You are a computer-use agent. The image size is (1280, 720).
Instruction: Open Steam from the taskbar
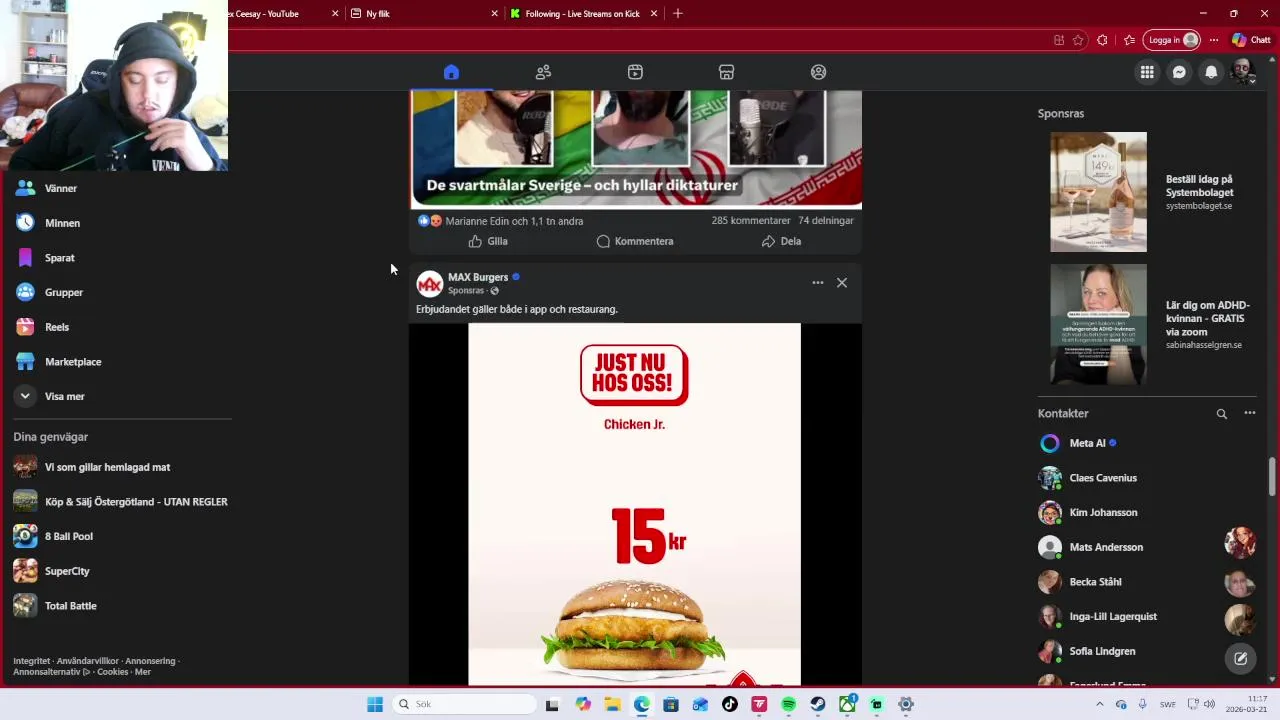coord(818,705)
